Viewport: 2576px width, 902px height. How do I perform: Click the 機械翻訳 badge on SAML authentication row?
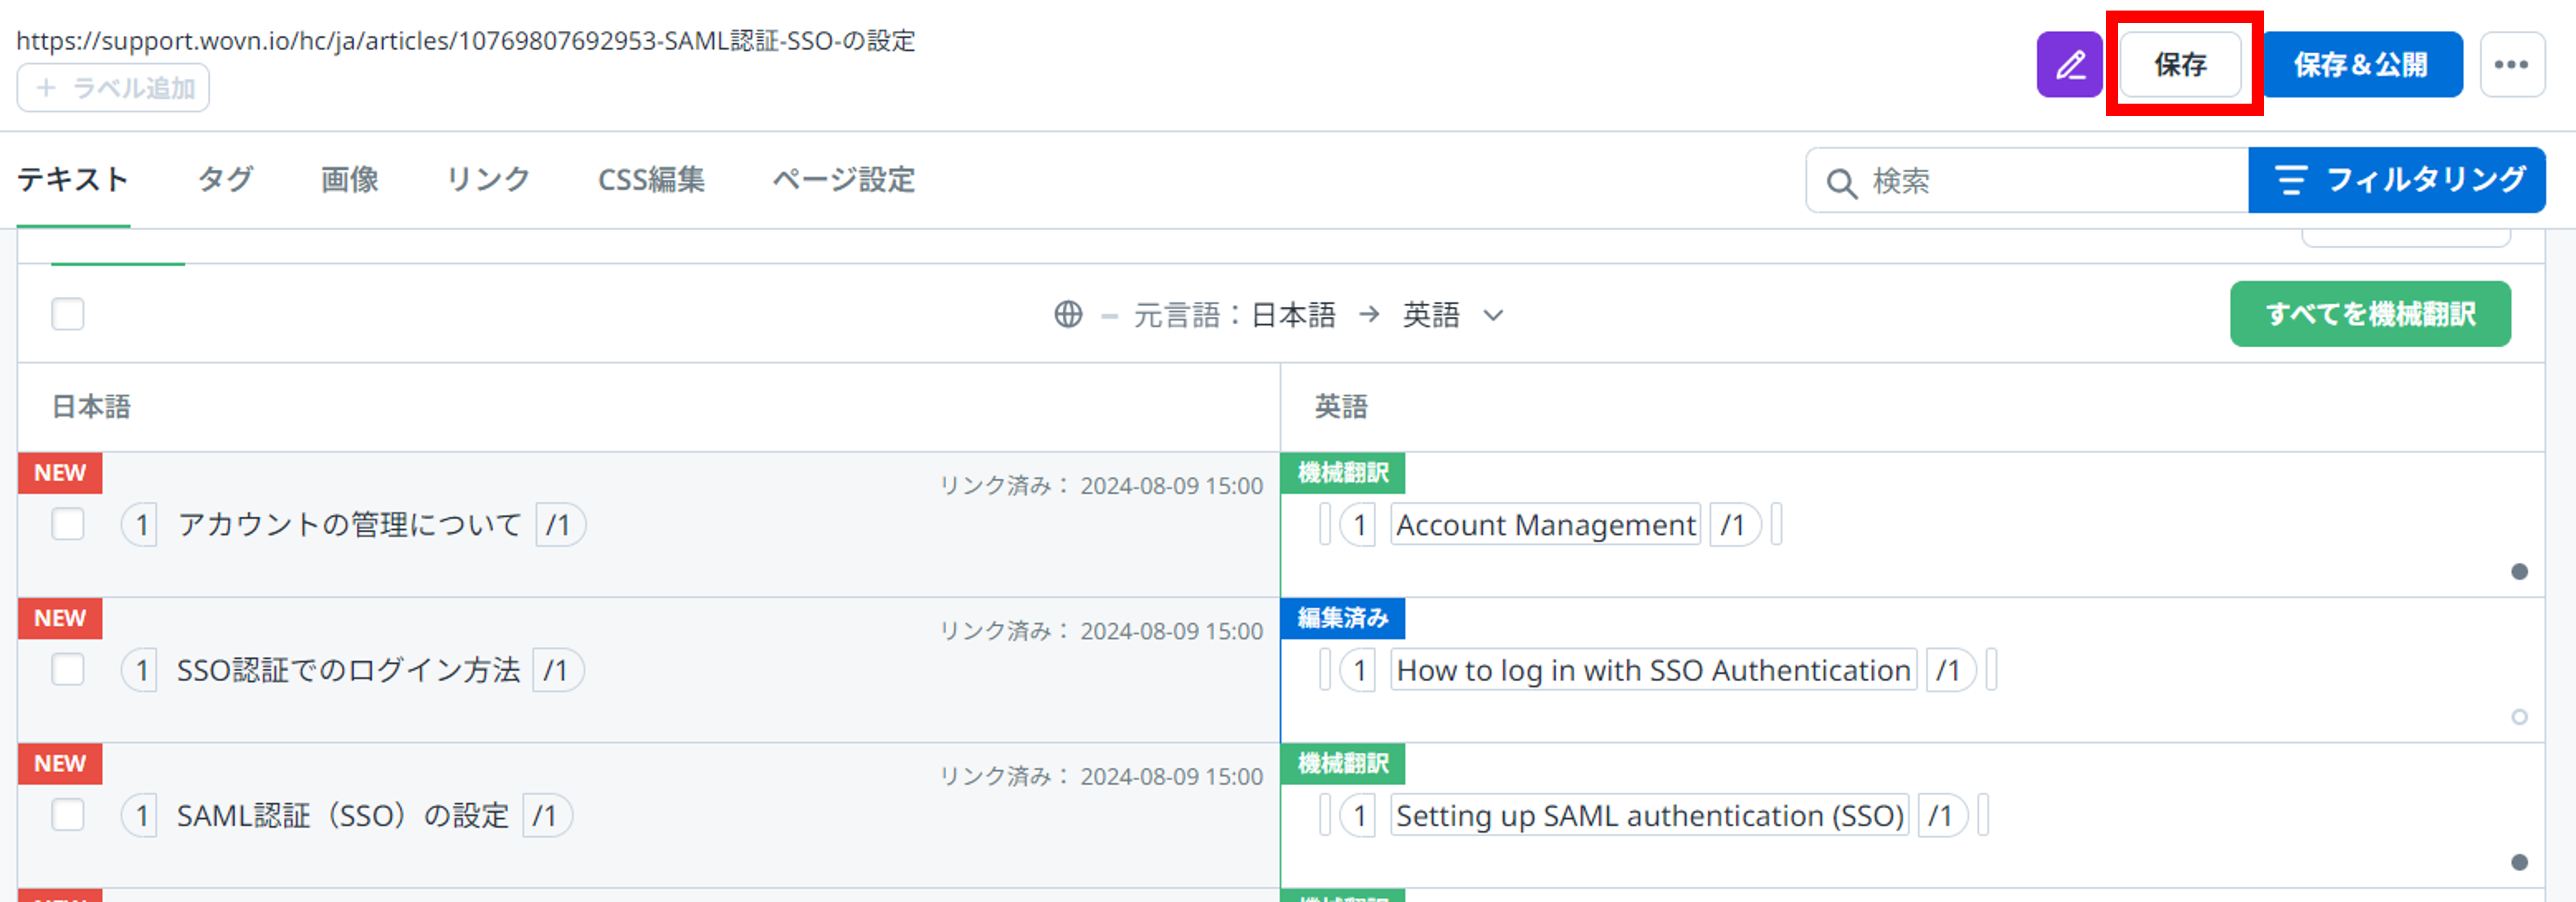[1343, 764]
